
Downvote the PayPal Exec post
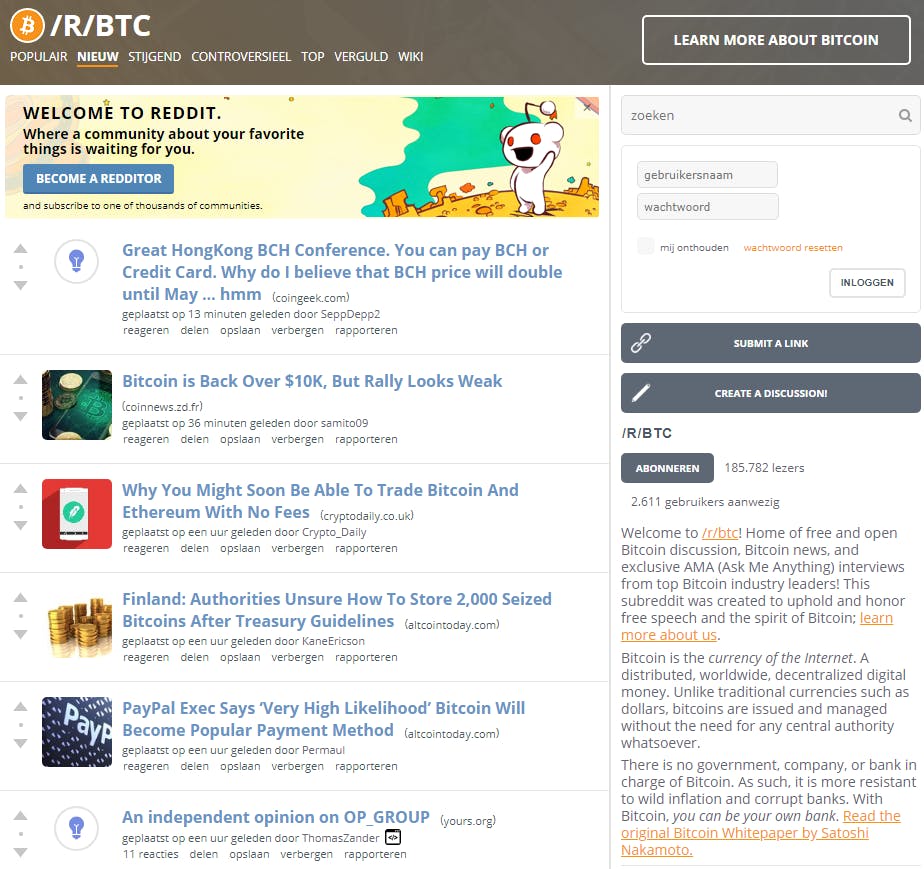(21, 743)
